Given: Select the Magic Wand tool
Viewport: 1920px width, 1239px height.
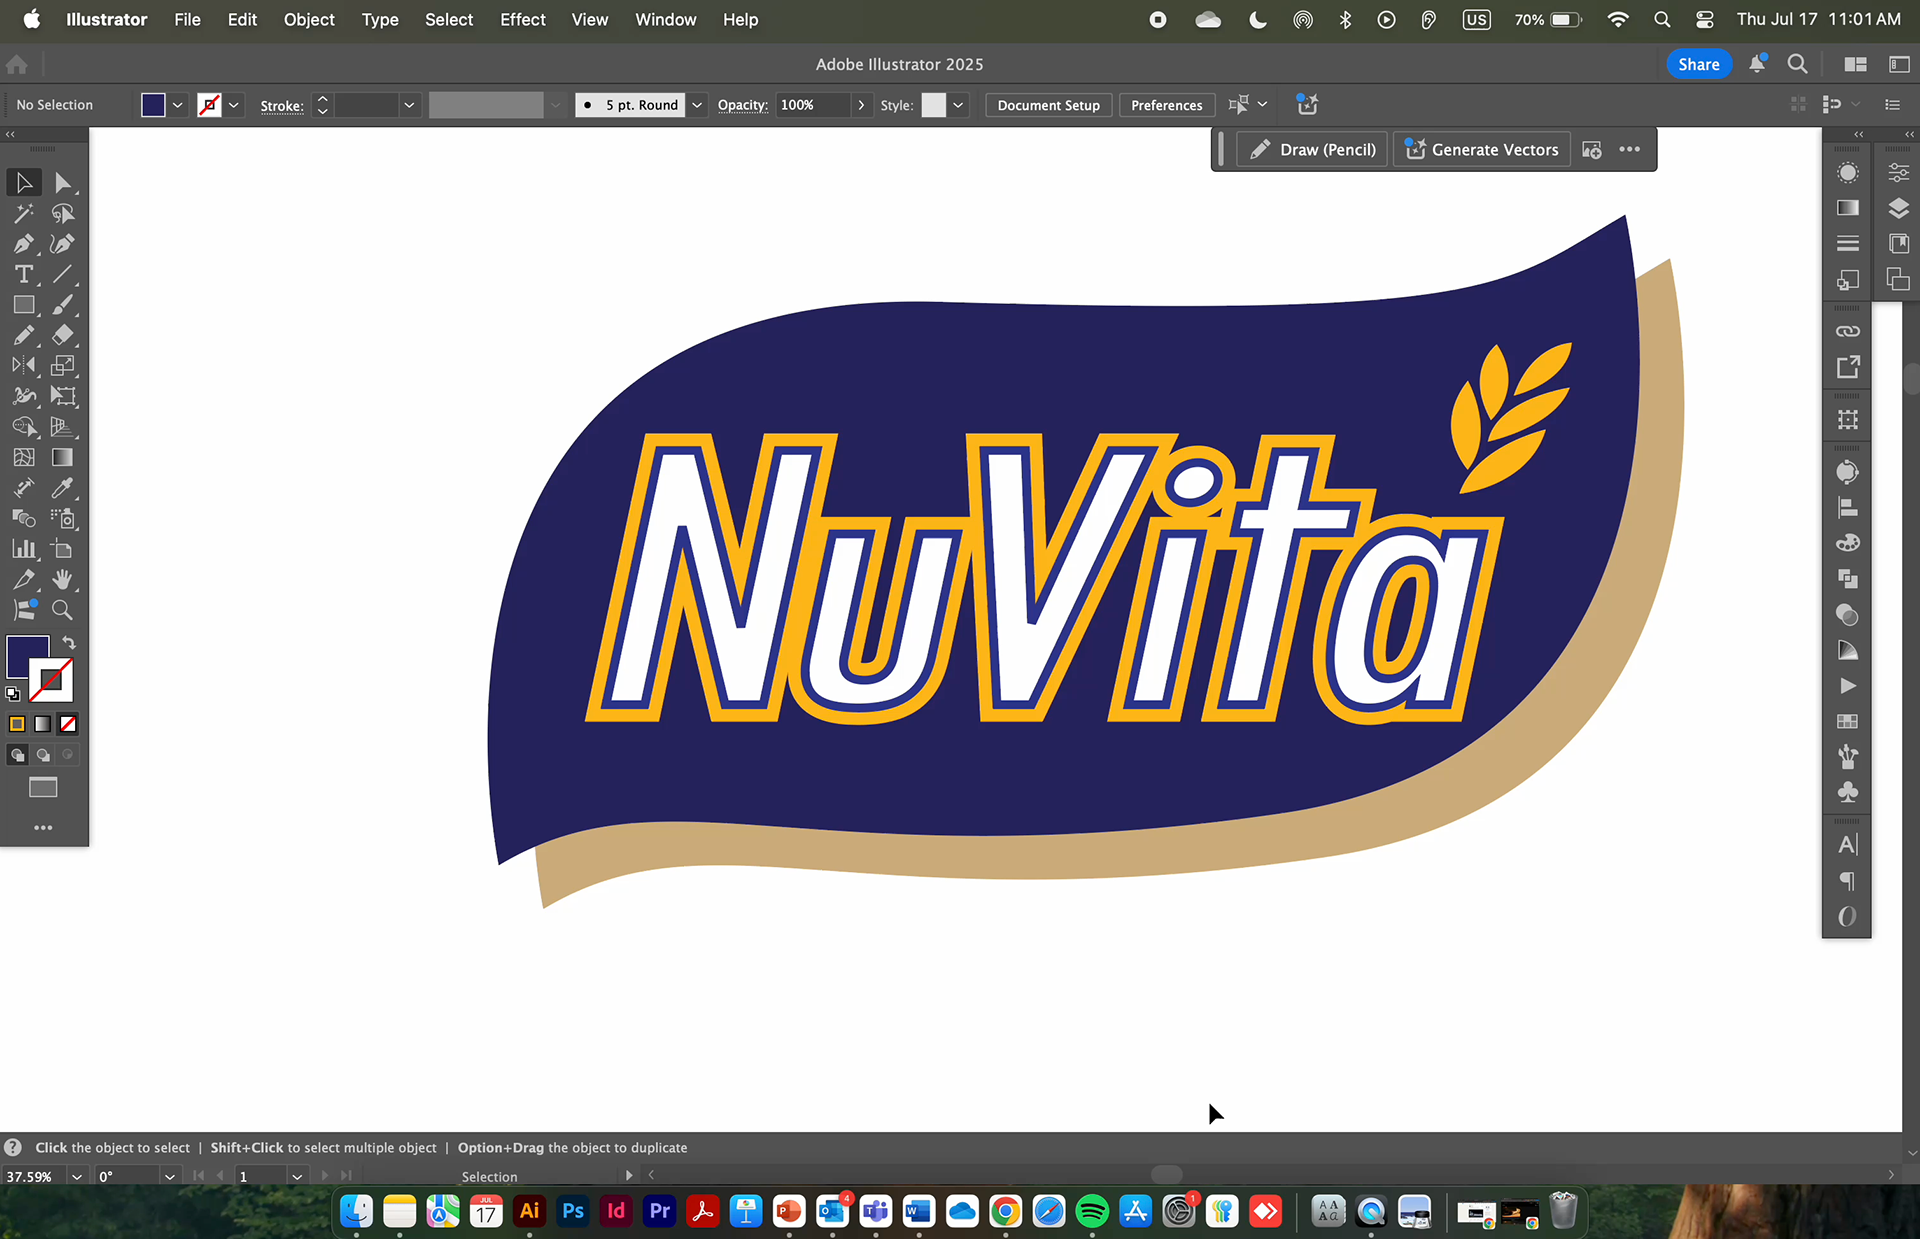Looking at the screenshot, I should 23,213.
